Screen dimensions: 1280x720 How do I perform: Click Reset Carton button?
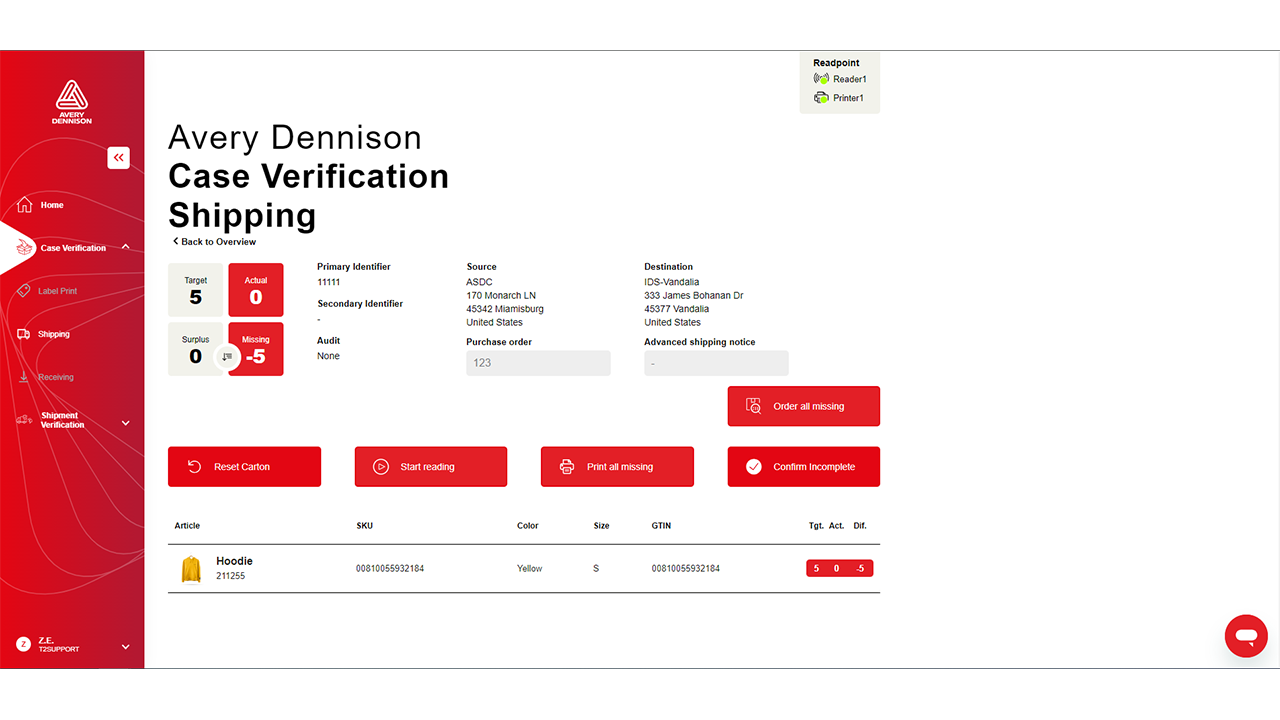click(x=244, y=467)
